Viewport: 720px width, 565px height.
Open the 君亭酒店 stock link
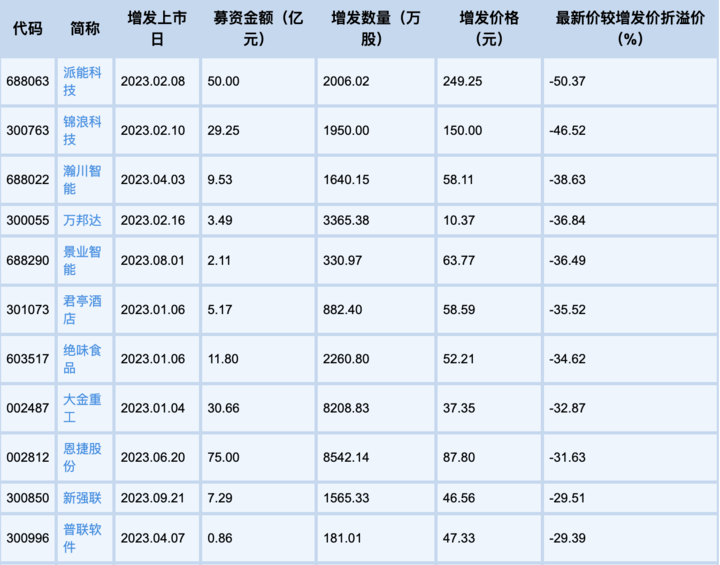(x=82, y=310)
